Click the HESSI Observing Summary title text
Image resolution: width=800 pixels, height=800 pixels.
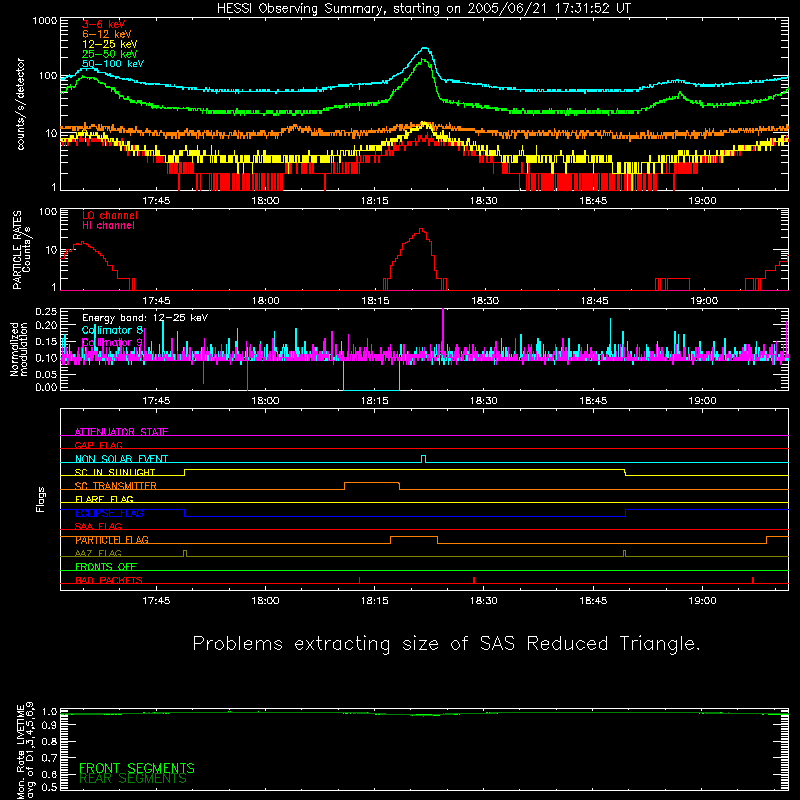tap(423, 9)
